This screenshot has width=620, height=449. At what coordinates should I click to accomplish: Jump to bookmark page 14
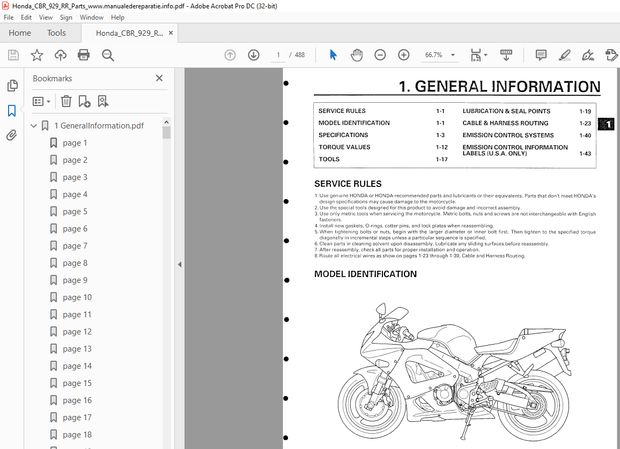point(77,366)
